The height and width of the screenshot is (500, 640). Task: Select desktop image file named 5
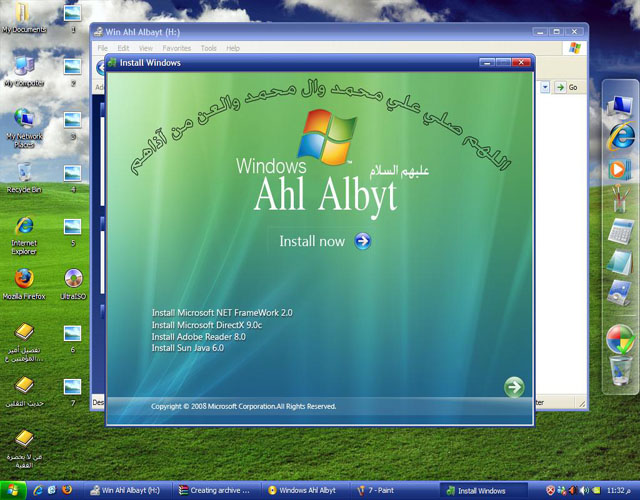click(x=73, y=232)
